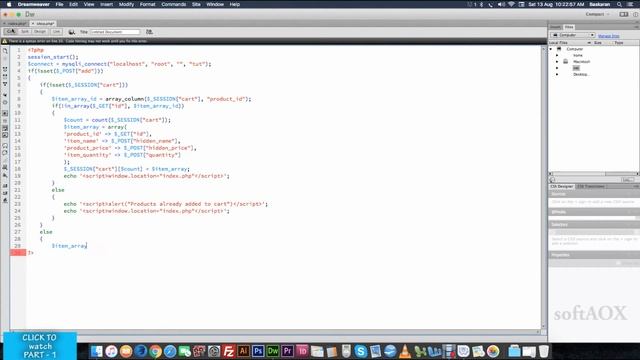640x360 pixels.
Task: Open the Commands menu
Action: 173,4
